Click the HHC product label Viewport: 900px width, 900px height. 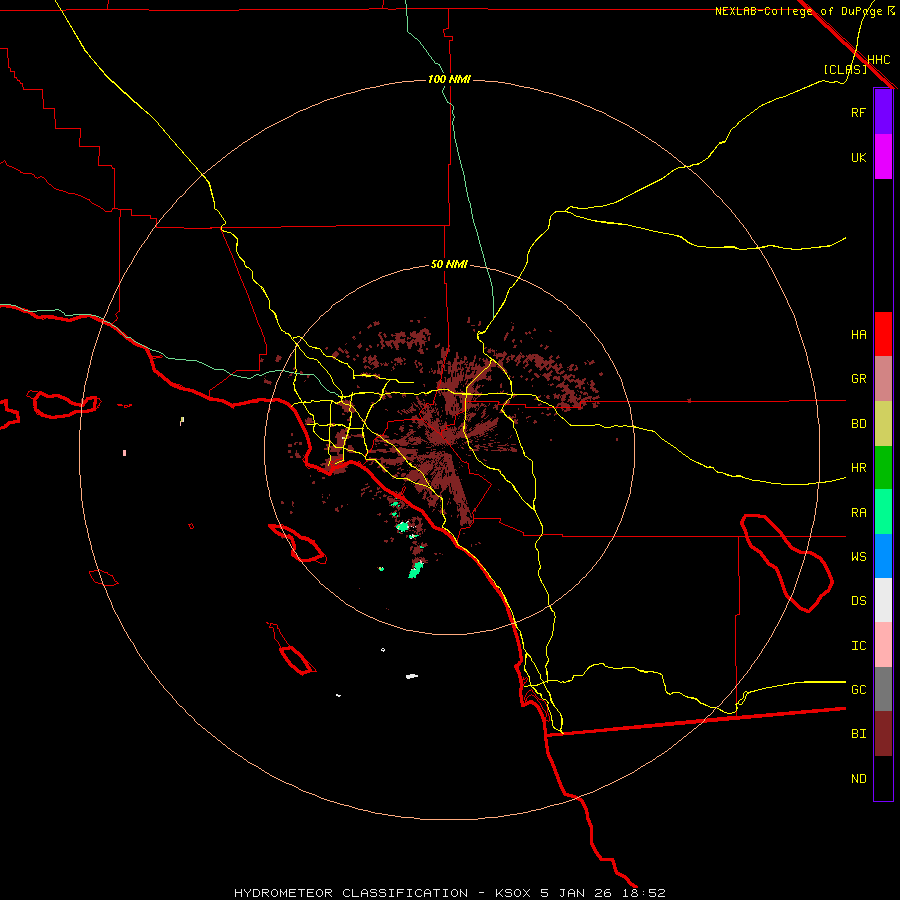coord(878,60)
